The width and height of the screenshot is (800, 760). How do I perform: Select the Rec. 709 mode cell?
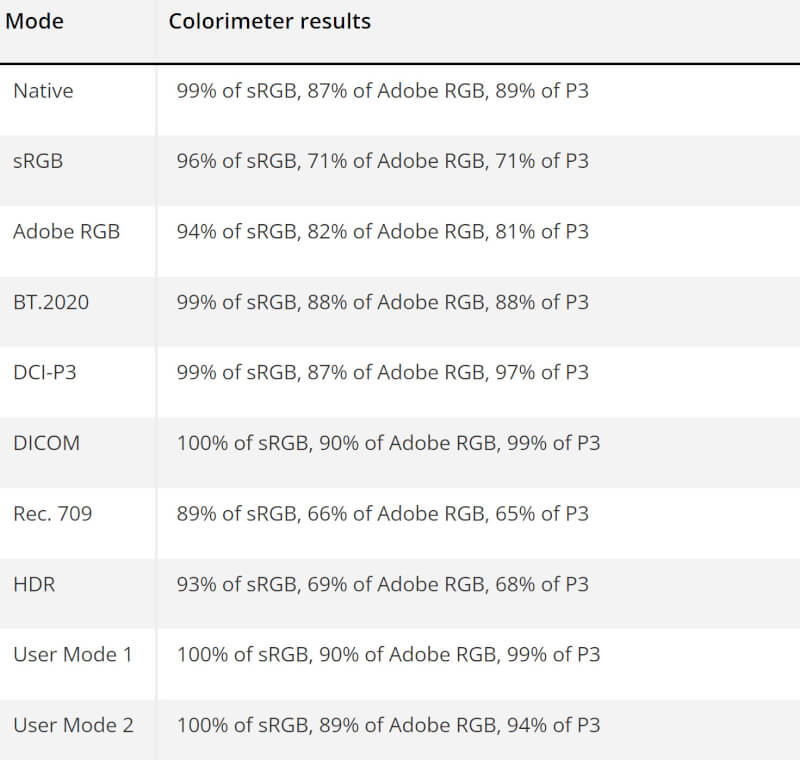(x=53, y=513)
